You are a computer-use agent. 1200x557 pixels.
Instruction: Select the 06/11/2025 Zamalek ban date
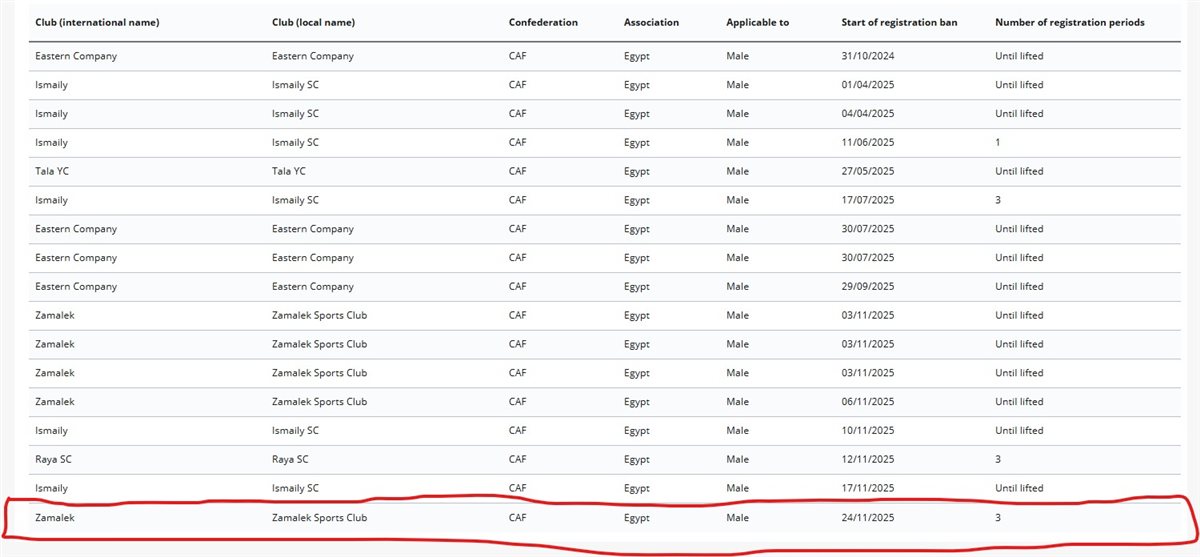click(868, 402)
